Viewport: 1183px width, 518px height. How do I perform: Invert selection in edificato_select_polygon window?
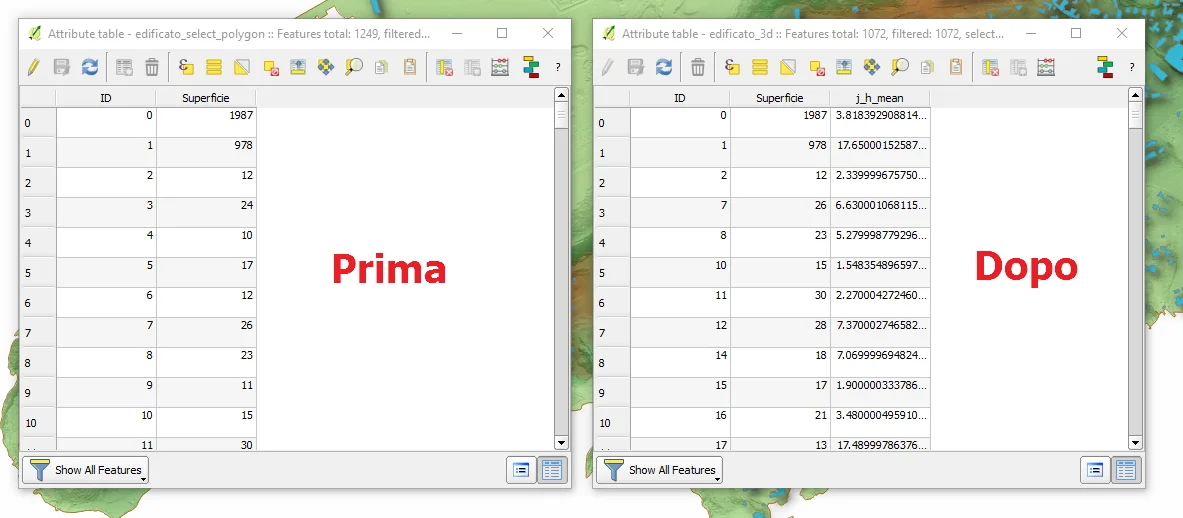[x=241, y=67]
